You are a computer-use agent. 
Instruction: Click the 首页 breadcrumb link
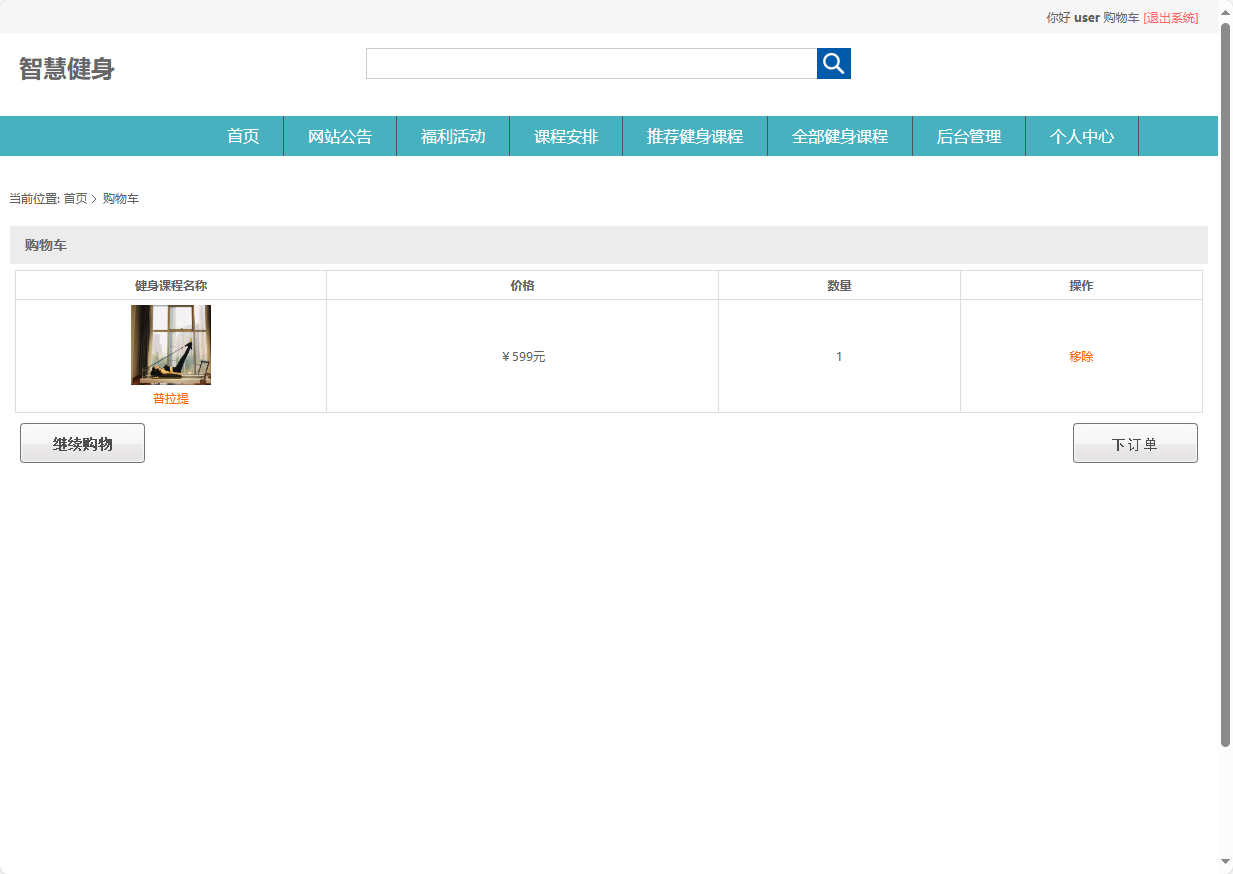click(x=75, y=199)
